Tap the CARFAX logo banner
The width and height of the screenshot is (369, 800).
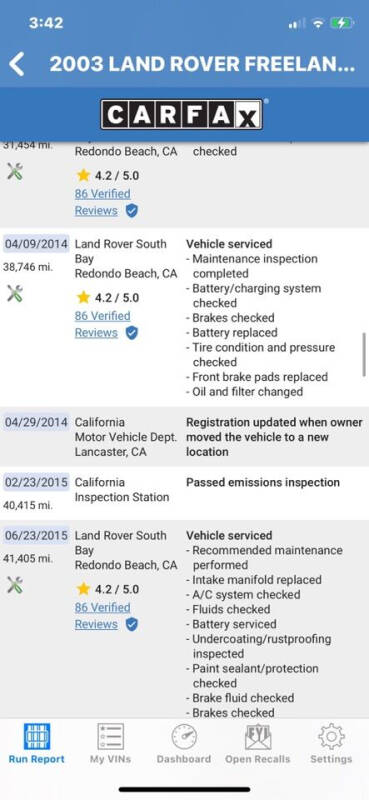coord(182,114)
